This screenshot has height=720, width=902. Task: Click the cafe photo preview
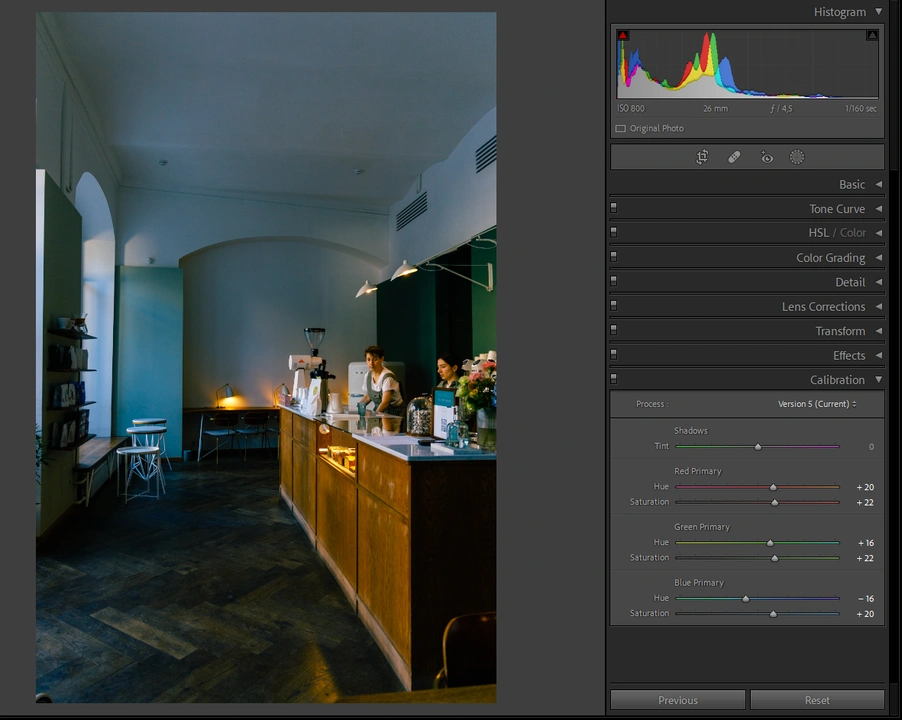266,357
